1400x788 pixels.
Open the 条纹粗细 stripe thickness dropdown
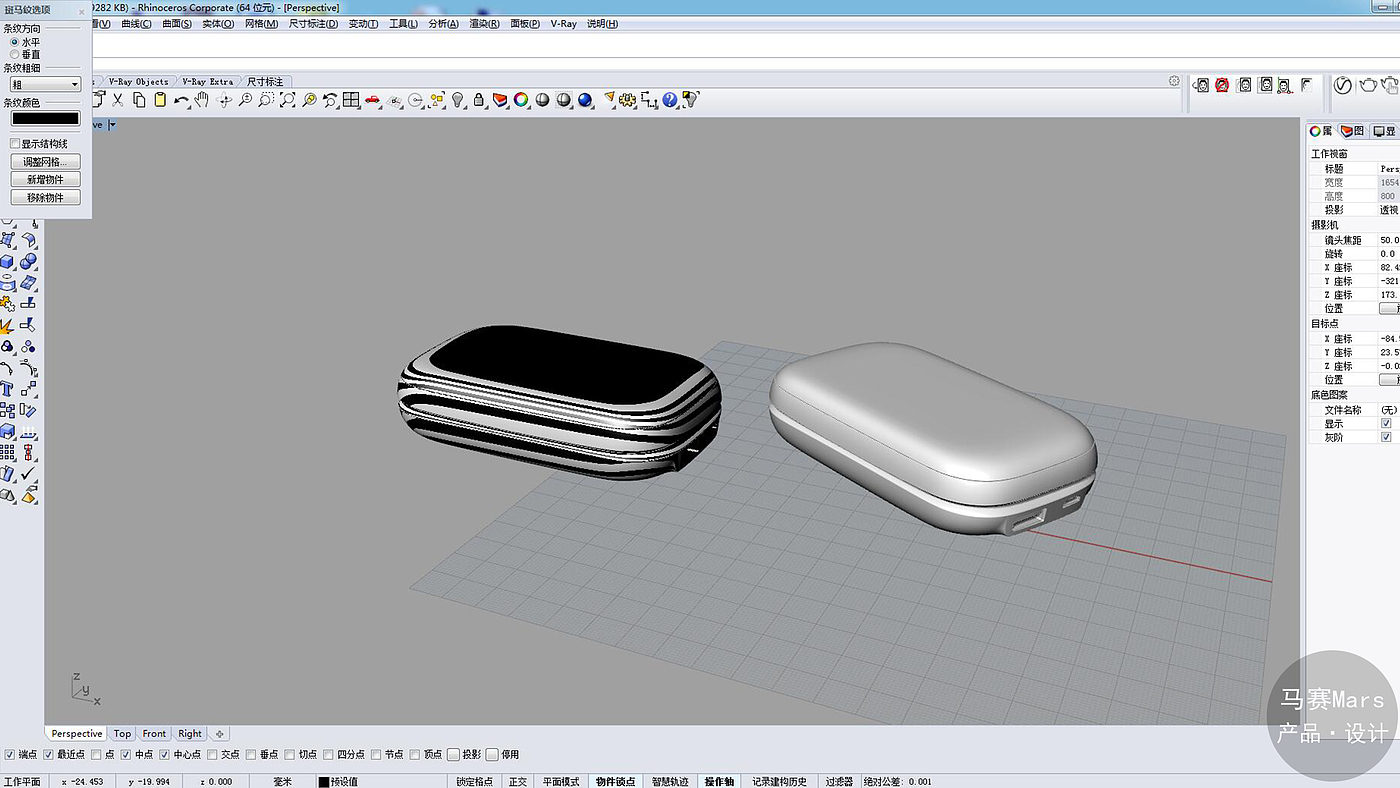click(x=45, y=85)
